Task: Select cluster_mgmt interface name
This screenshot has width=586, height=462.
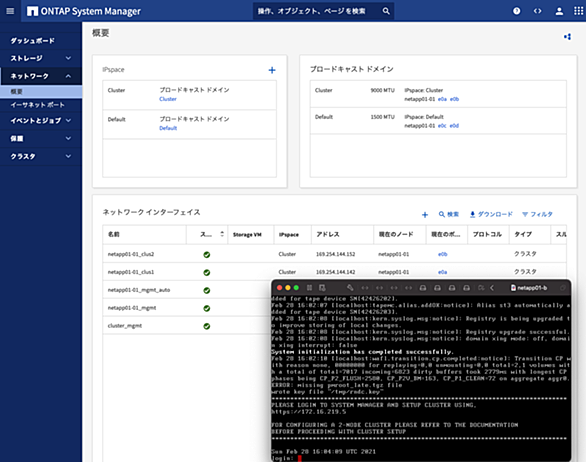Action: [x=125, y=326]
